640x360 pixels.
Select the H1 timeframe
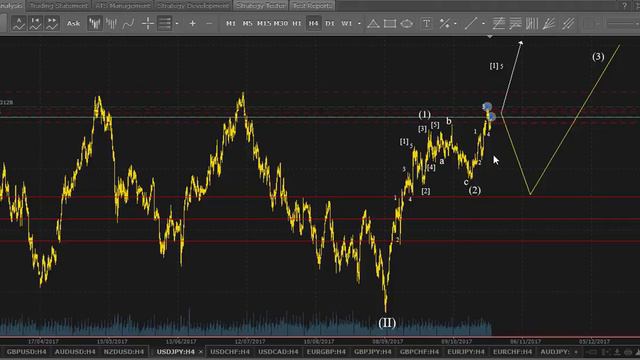[x=297, y=24]
